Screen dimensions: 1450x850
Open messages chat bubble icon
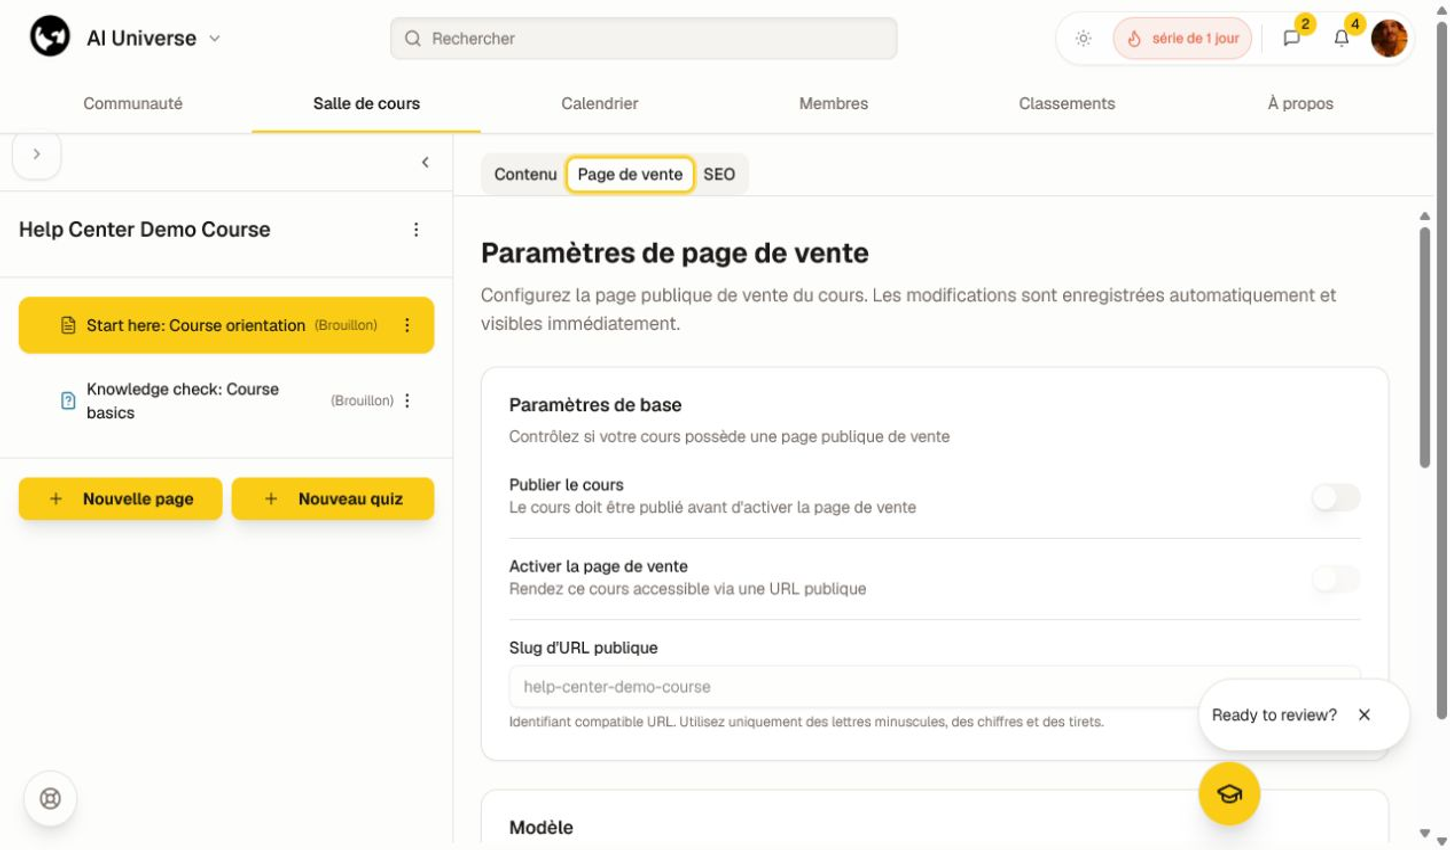click(x=1292, y=39)
